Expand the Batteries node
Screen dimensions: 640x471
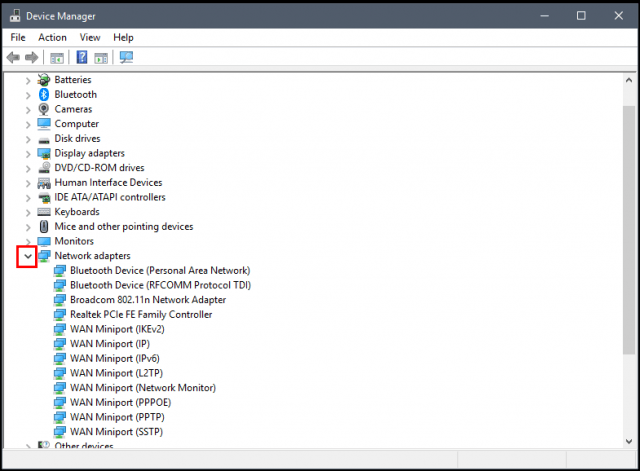click(28, 80)
